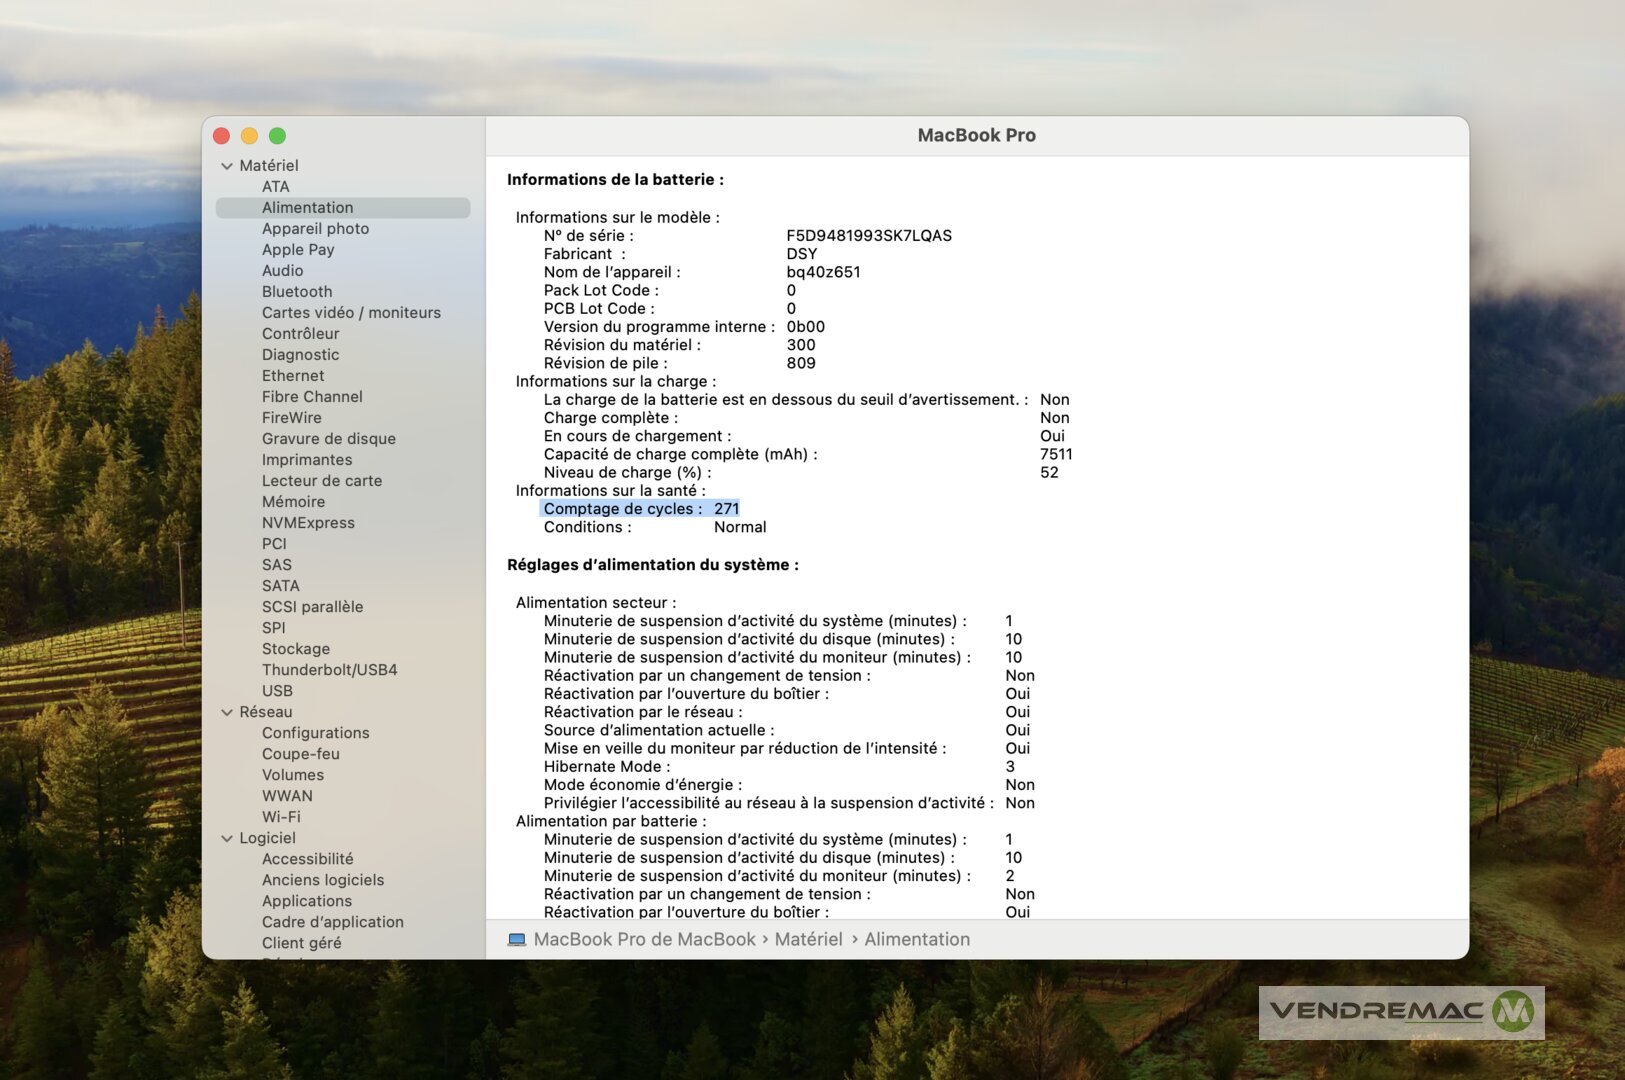Click MacBook Pro de MacBook breadcrumb

coord(644,940)
